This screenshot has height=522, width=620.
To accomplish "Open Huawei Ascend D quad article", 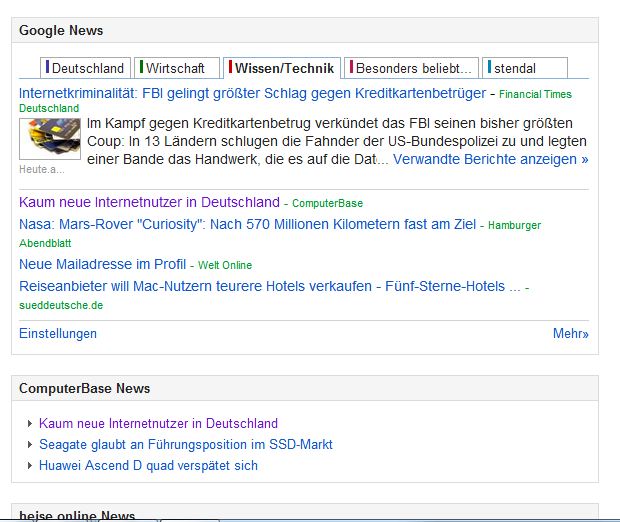I will [x=148, y=465].
